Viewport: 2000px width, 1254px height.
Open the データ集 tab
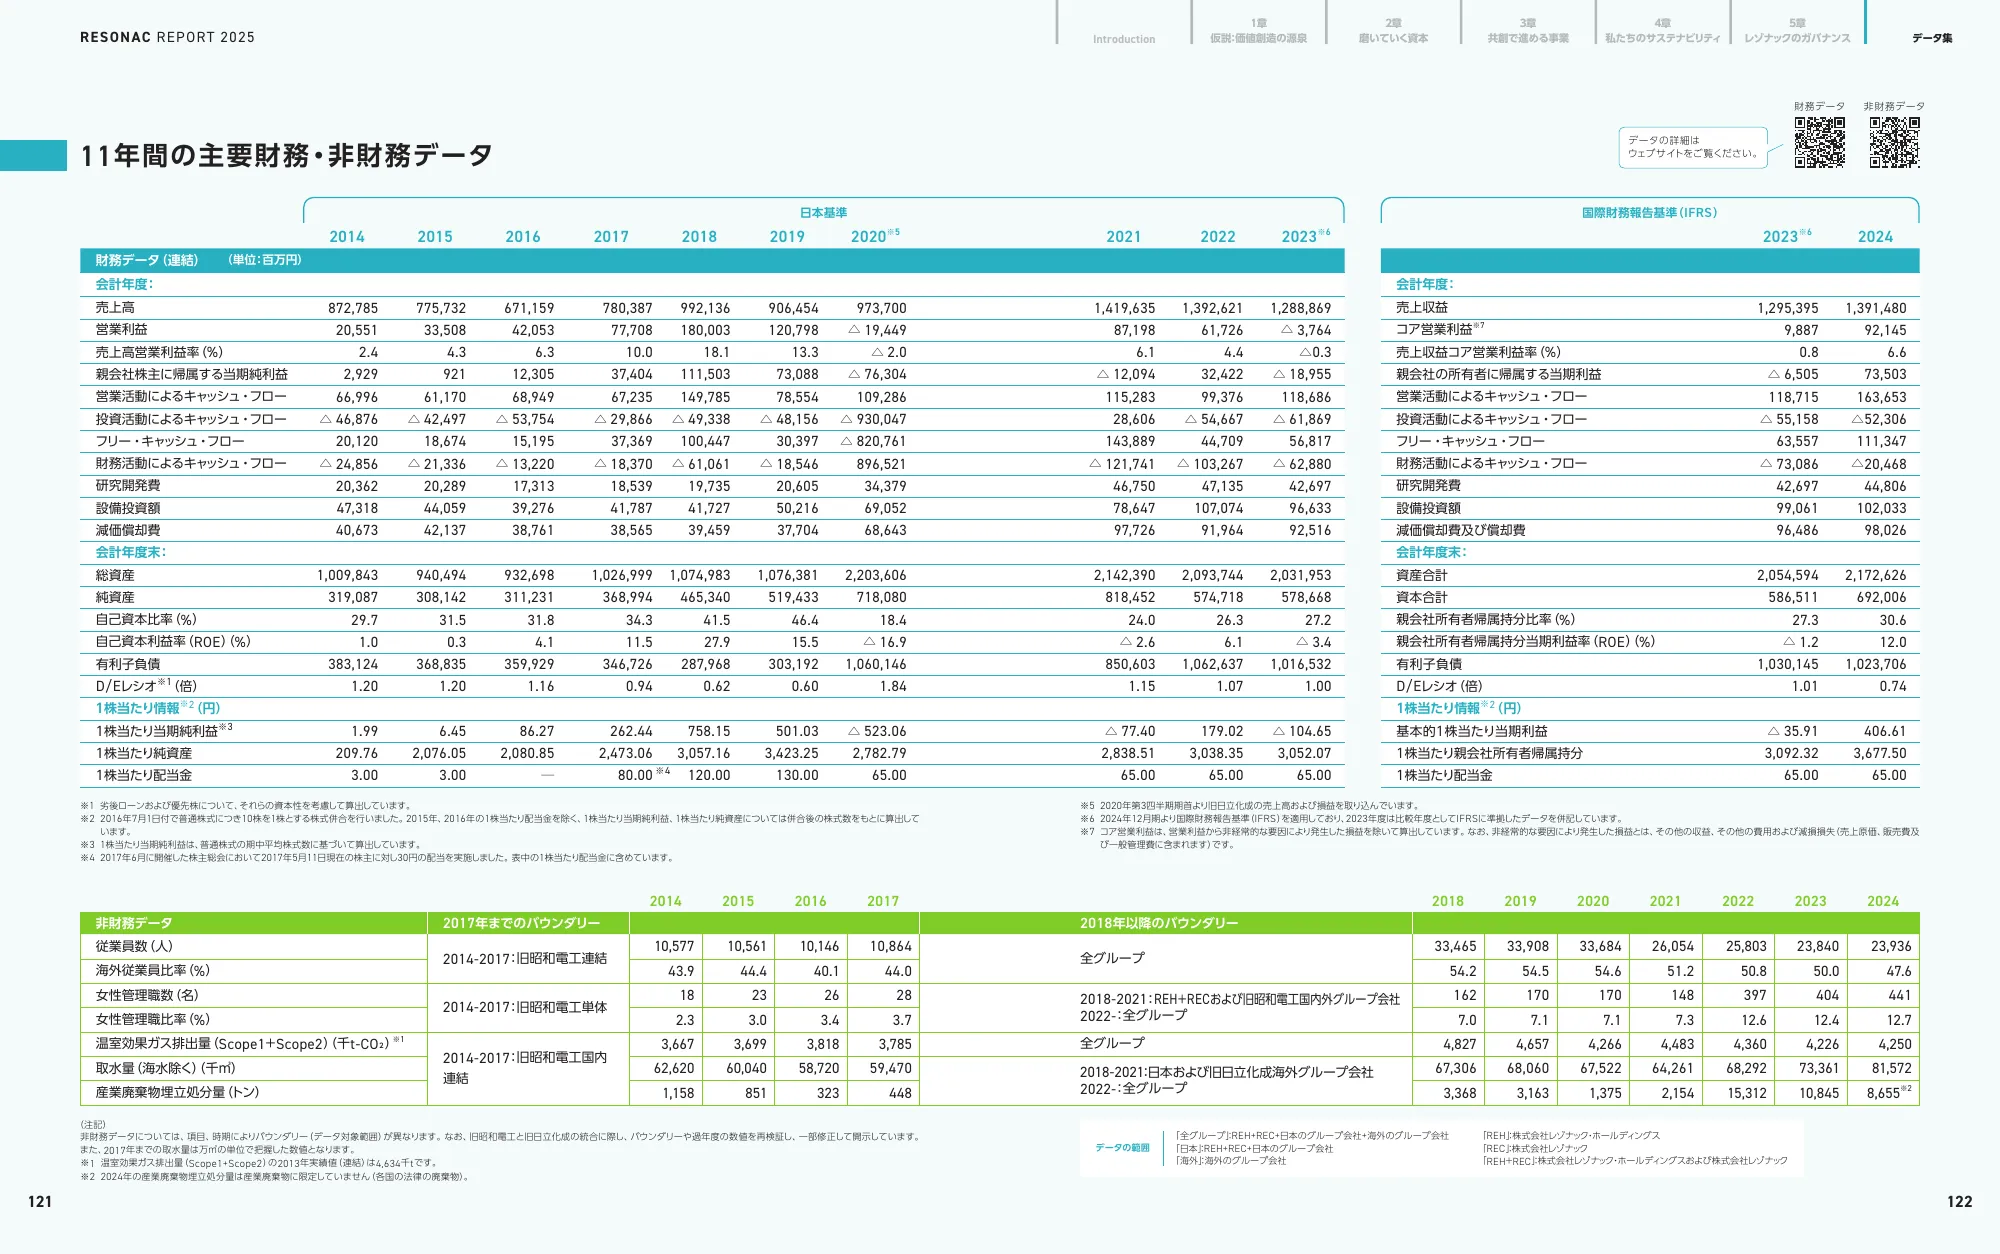click(1933, 37)
